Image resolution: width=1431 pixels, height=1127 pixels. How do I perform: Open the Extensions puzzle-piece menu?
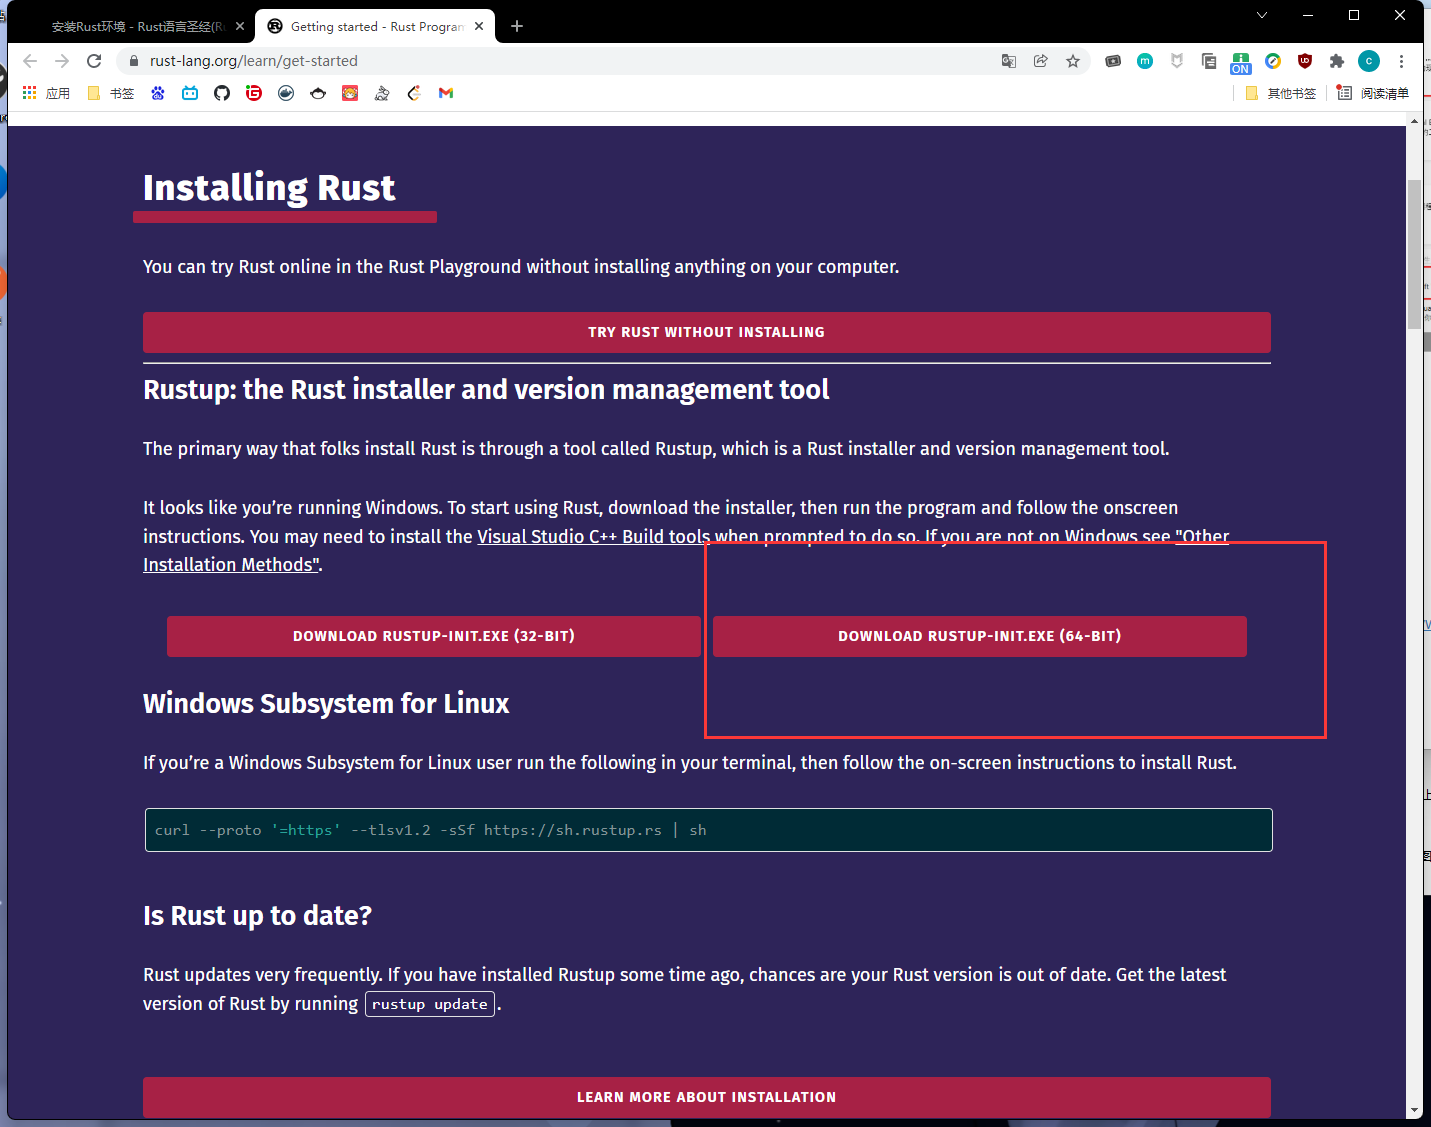coord(1337,61)
